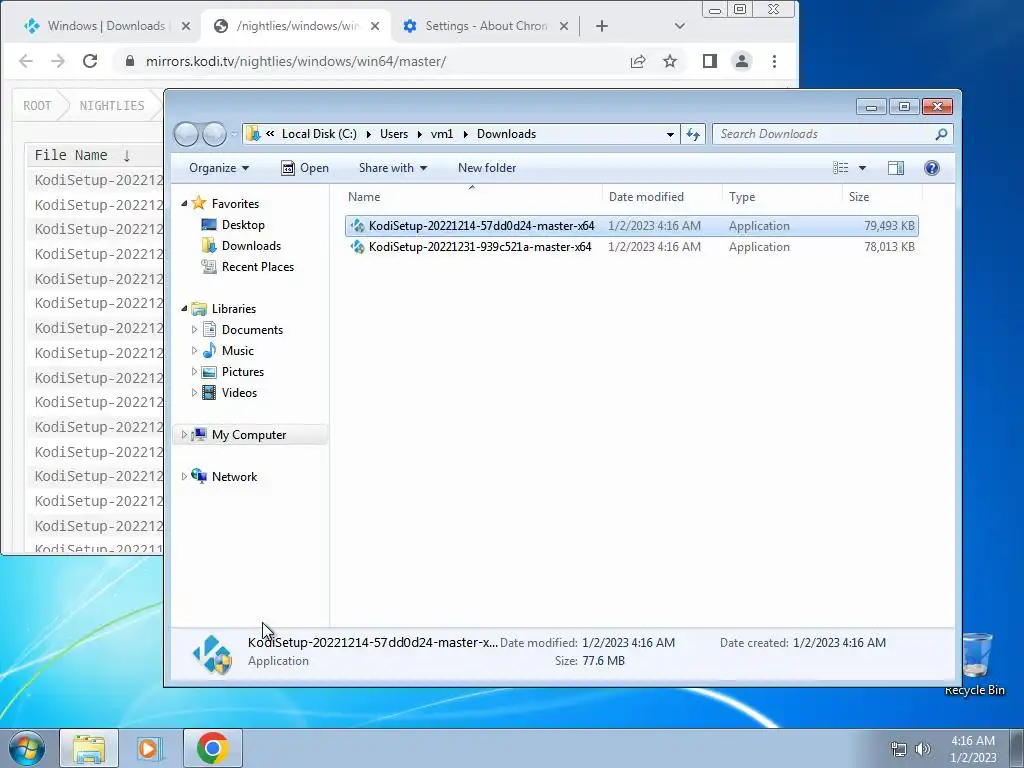
Task: Select My Computer in navigation pane
Action: (249, 435)
